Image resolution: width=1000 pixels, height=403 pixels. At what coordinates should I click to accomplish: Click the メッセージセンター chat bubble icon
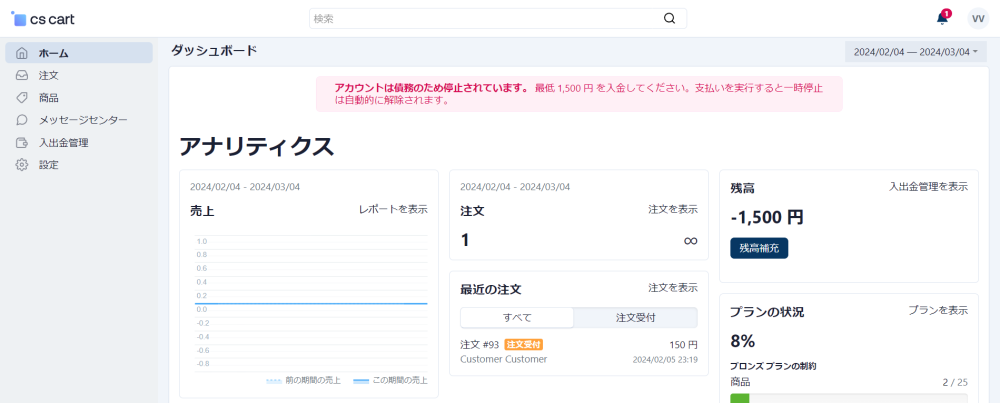22,120
